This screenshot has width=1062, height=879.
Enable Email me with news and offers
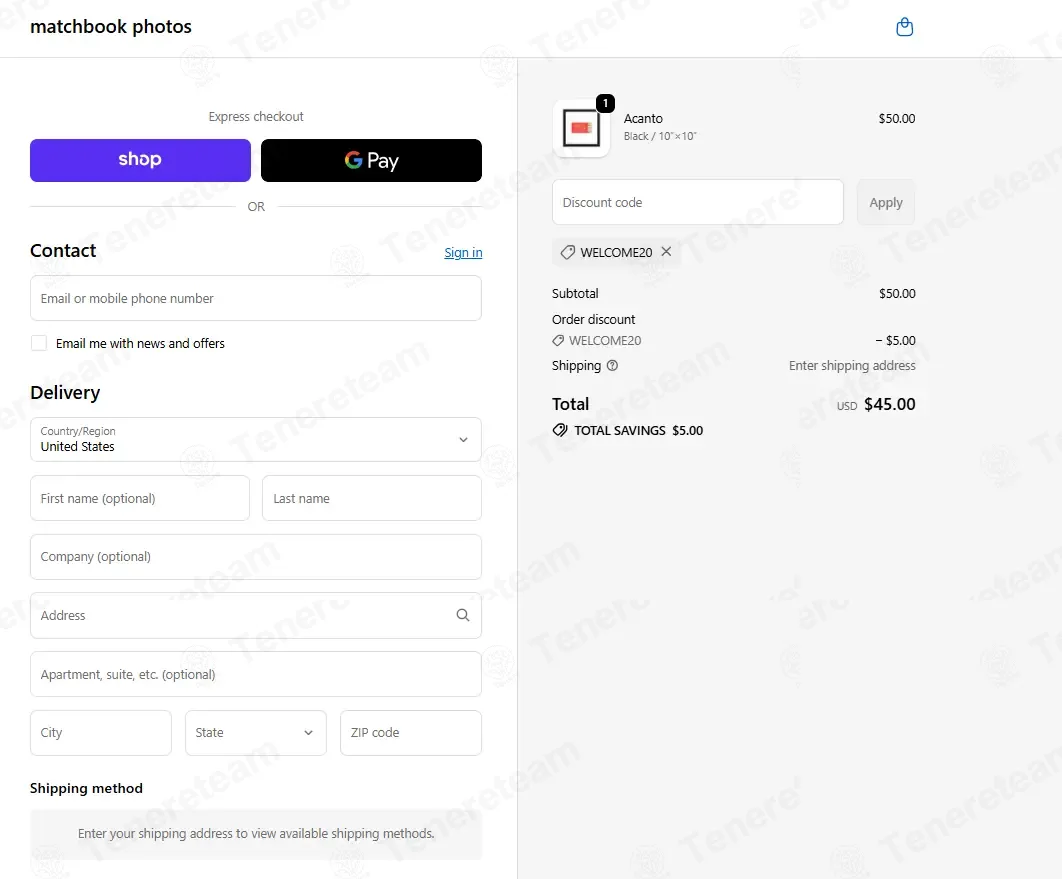(x=39, y=343)
